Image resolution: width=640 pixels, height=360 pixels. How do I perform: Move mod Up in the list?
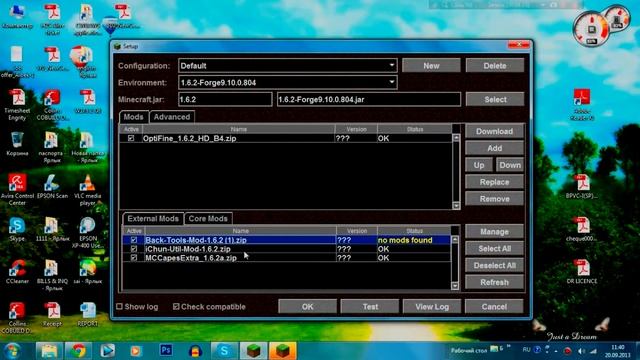[x=479, y=165]
